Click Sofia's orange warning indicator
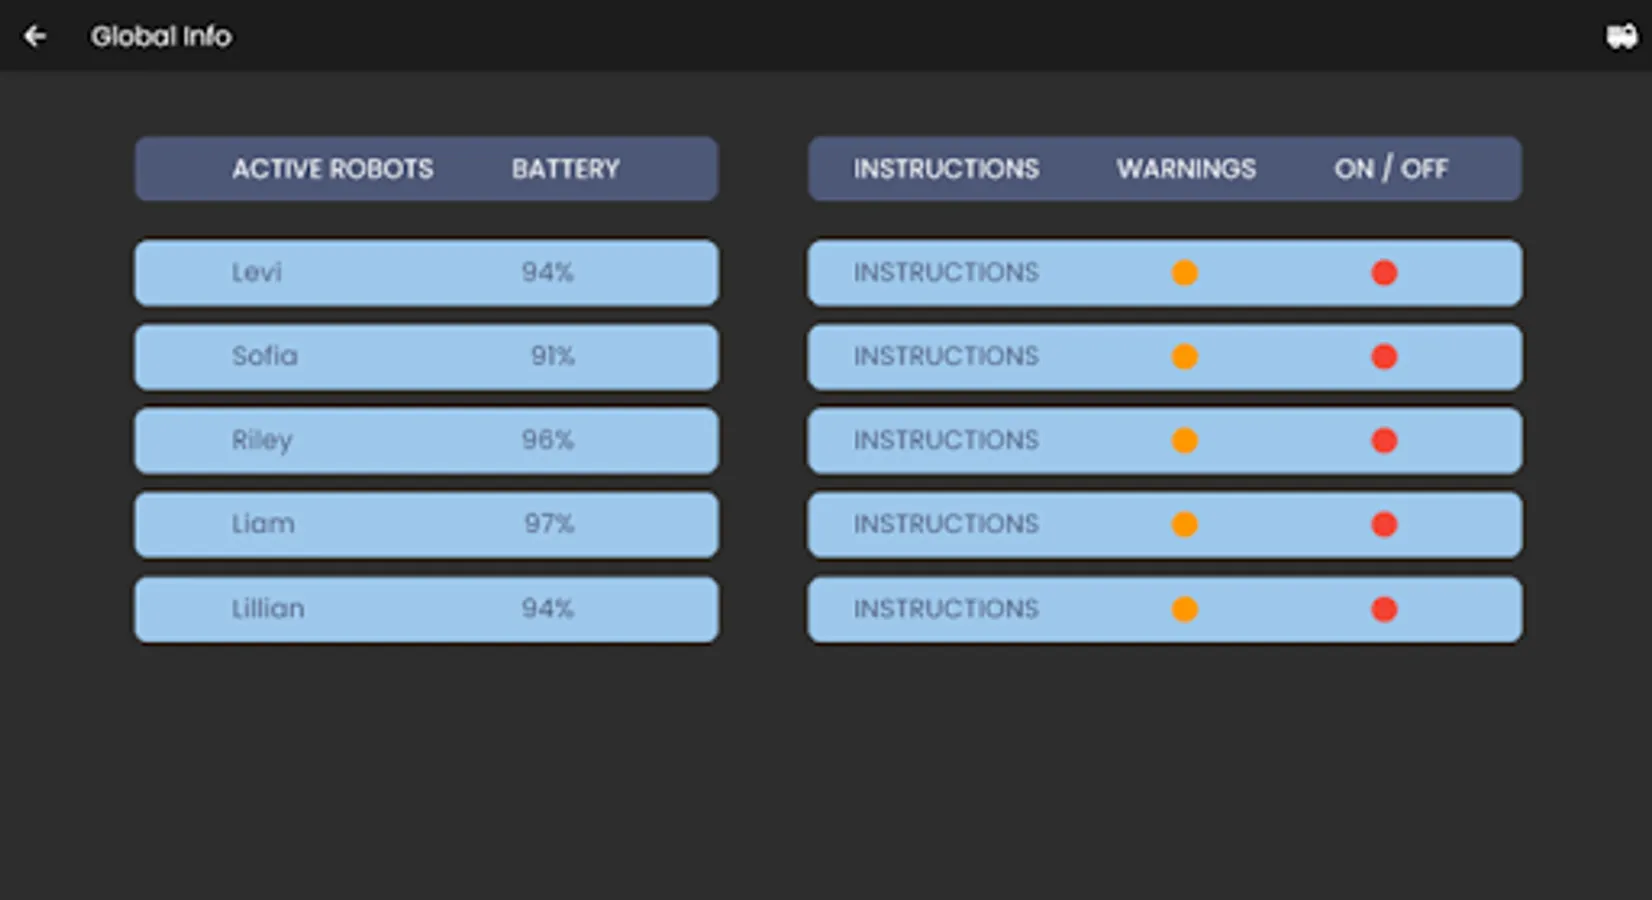Image resolution: width=1652 pixels, height=900 pixels. pyautogui.click(x=1184, y=356)
